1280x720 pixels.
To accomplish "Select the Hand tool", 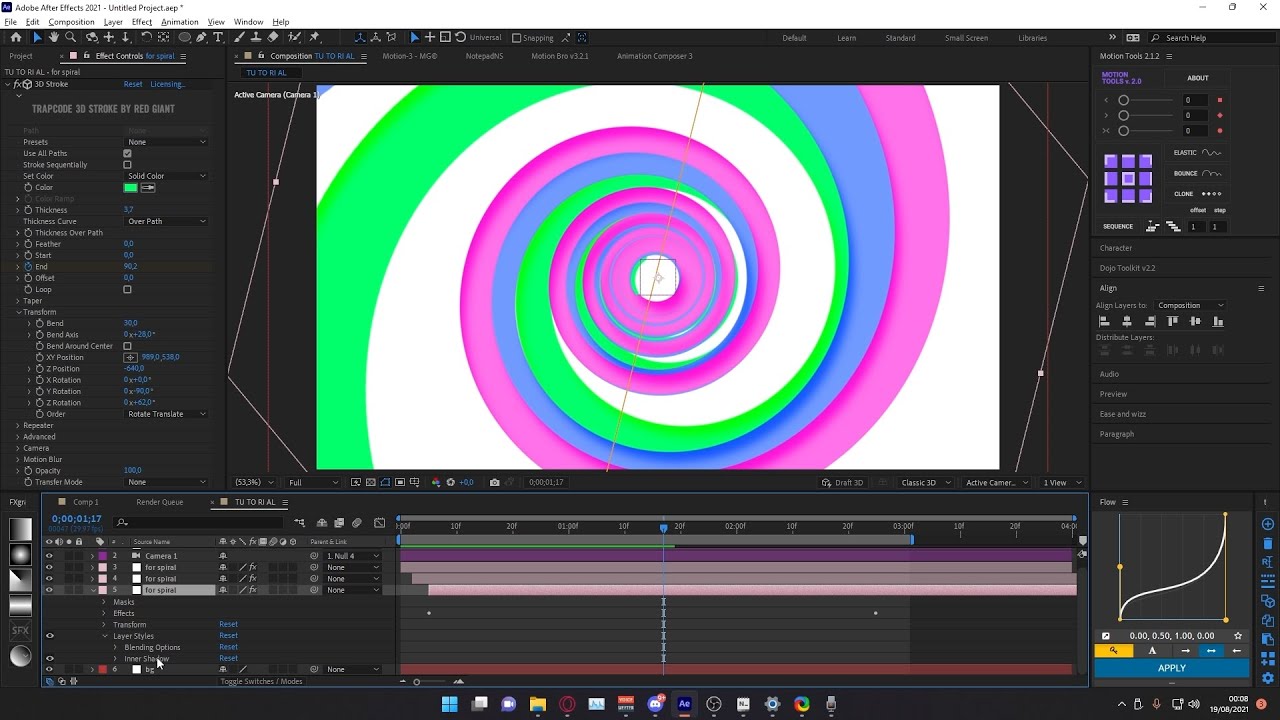I will (x=54, y=37).
